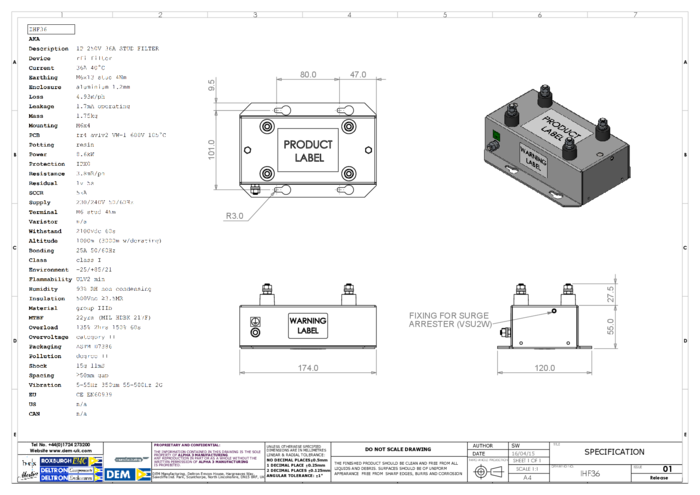Click the 'aluminium 1.2mm' value
The image size is (700, 495).
coord(103,87)
